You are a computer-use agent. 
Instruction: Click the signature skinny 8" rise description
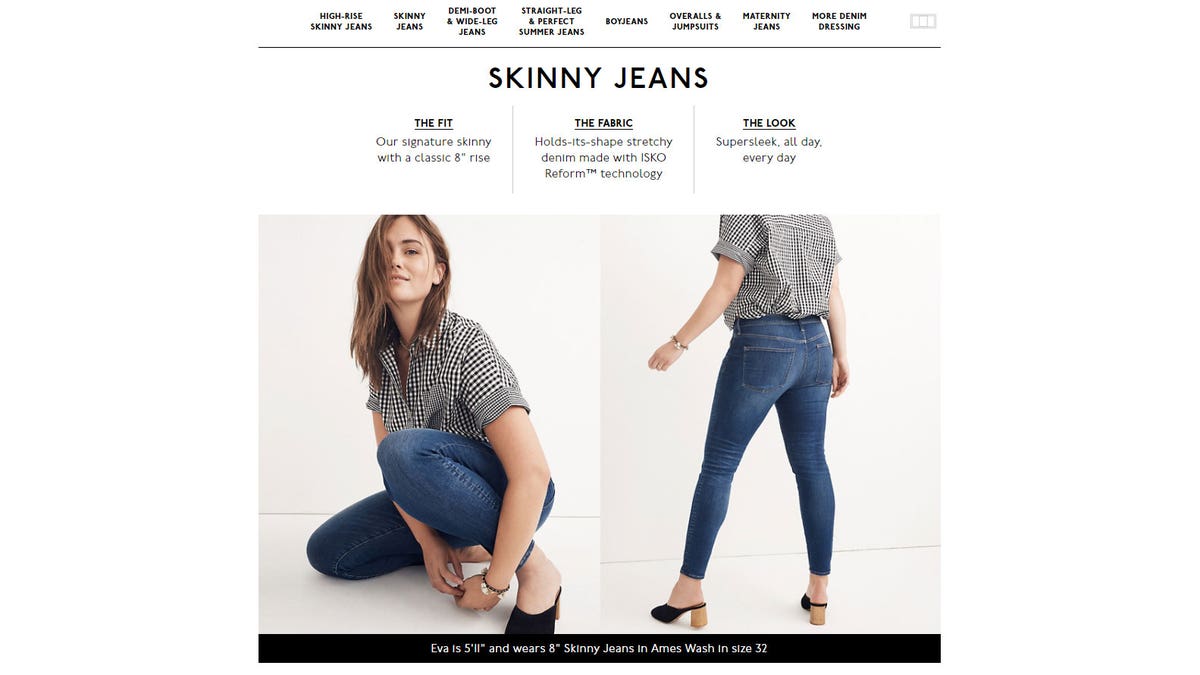tap(433, 150)
